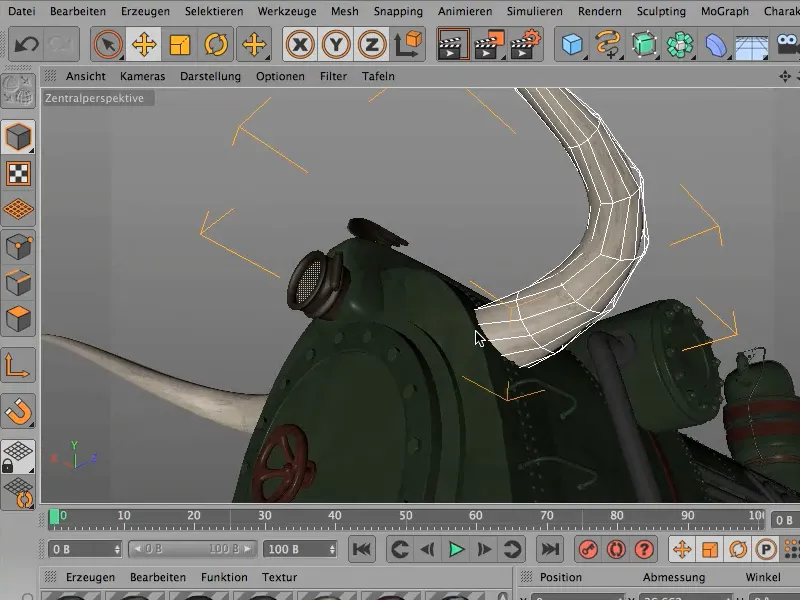Render the active view with the clapperboard icon
This screenshot has width=800, height=600.
click(453, 45)
